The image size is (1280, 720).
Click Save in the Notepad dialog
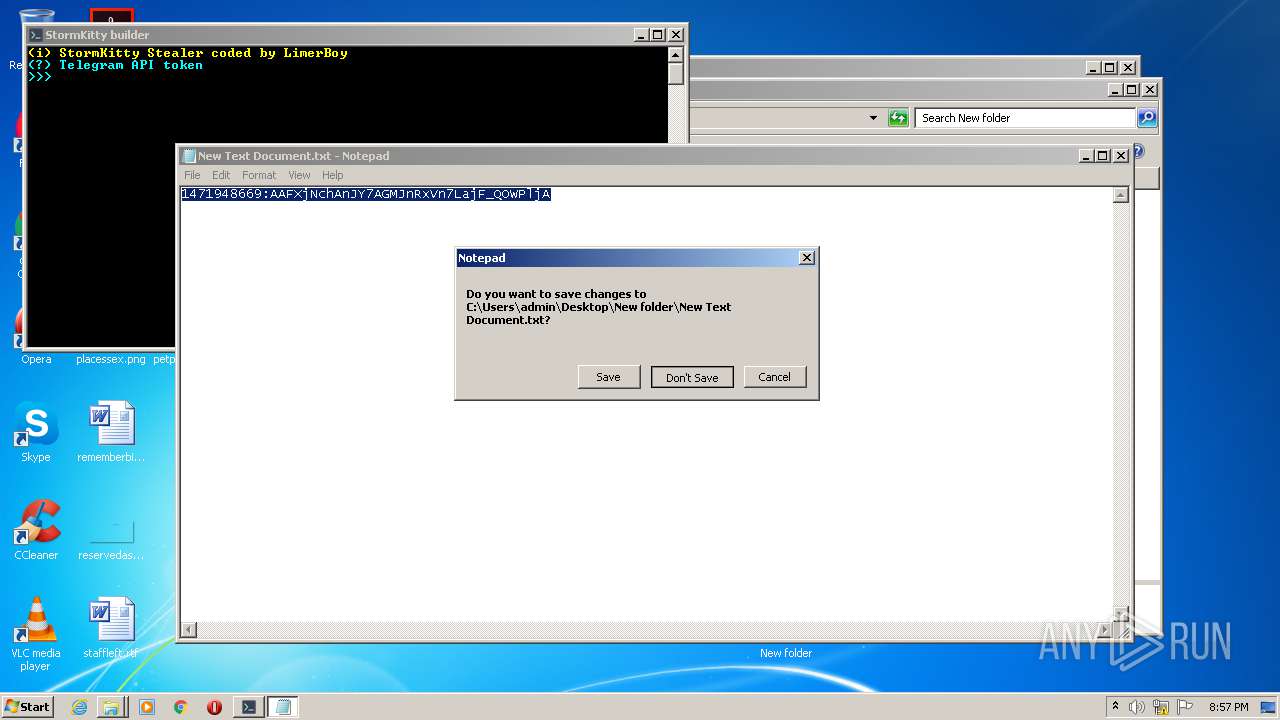(x=608, y=377)
